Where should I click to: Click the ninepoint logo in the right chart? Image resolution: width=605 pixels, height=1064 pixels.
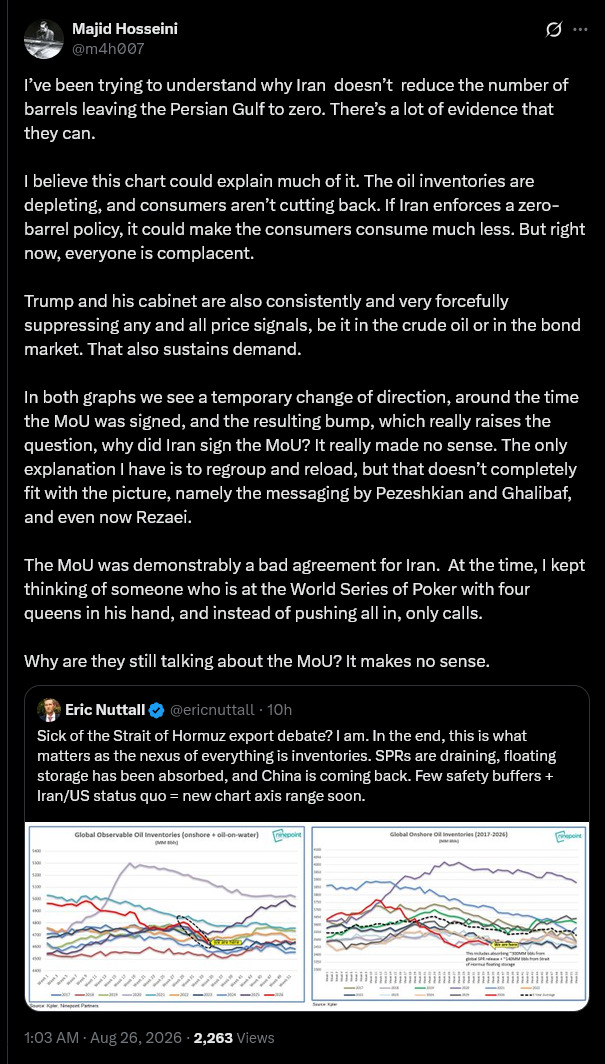point(566,837)
